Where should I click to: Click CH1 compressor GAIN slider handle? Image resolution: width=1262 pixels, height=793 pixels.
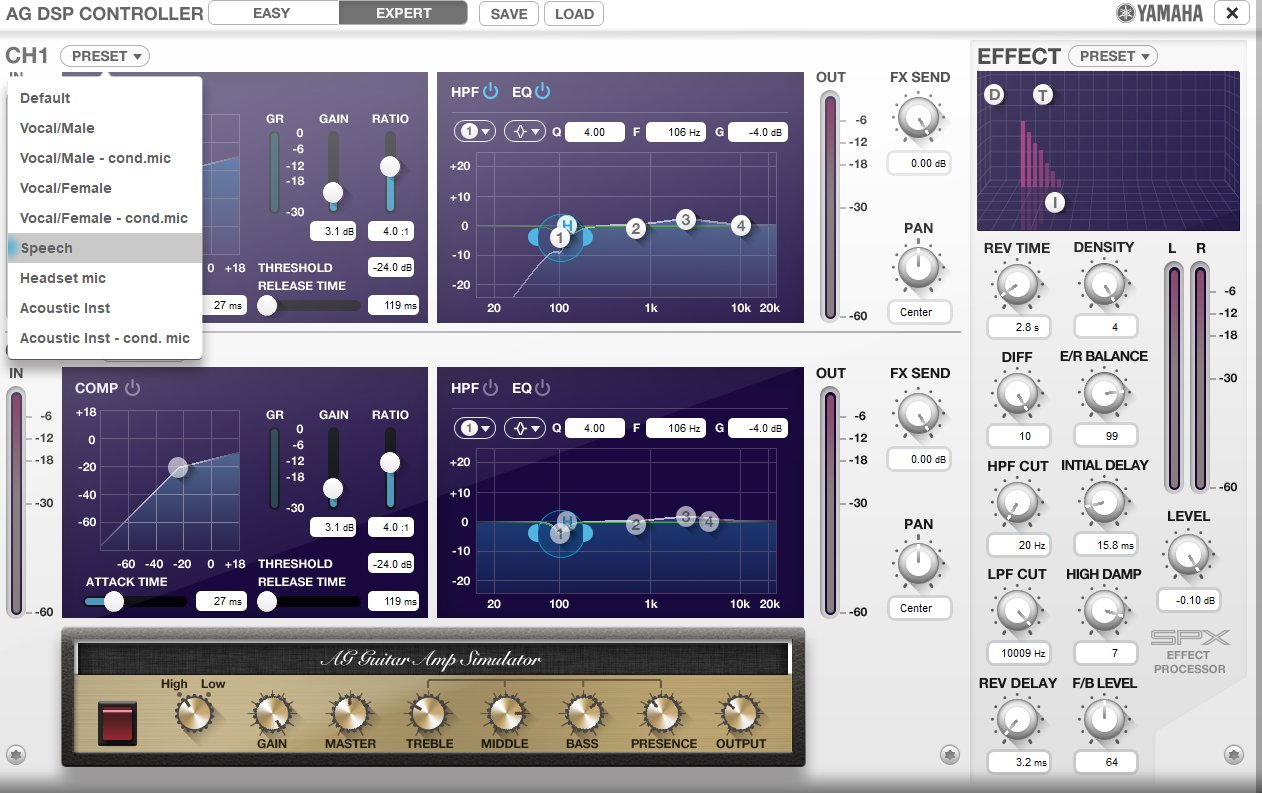[333, 192]
